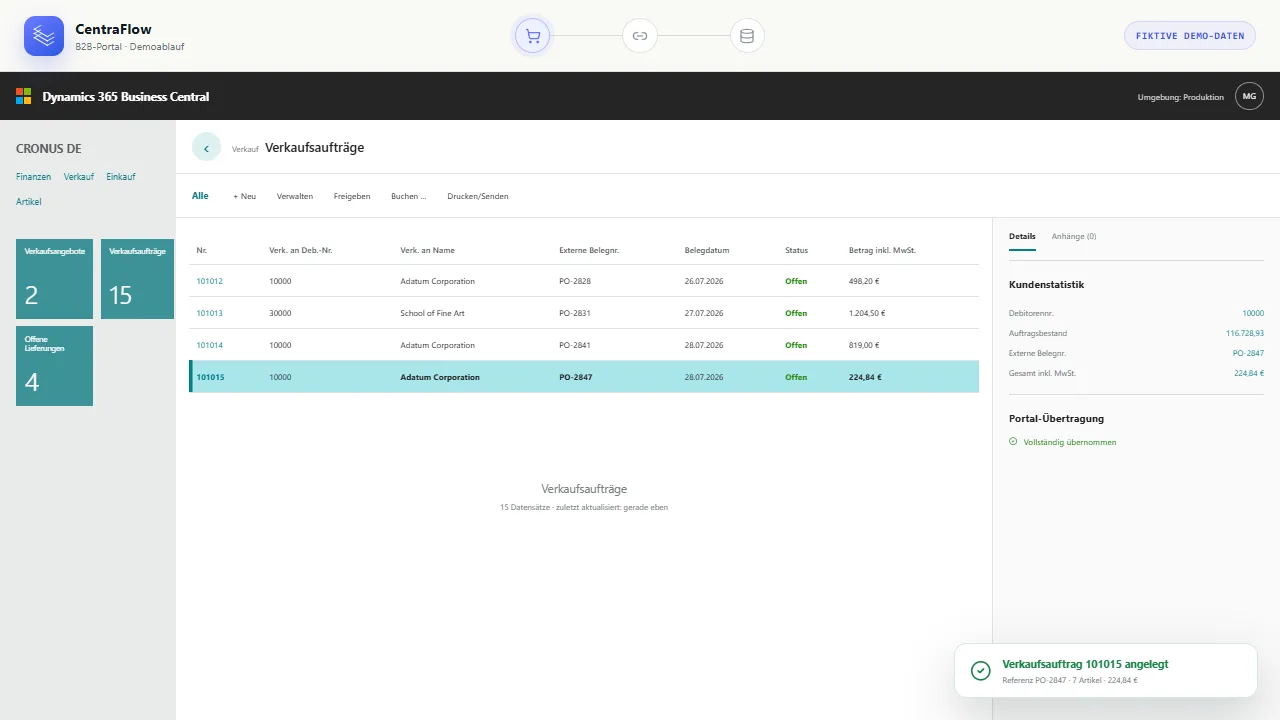Select the database step icon

747,36
